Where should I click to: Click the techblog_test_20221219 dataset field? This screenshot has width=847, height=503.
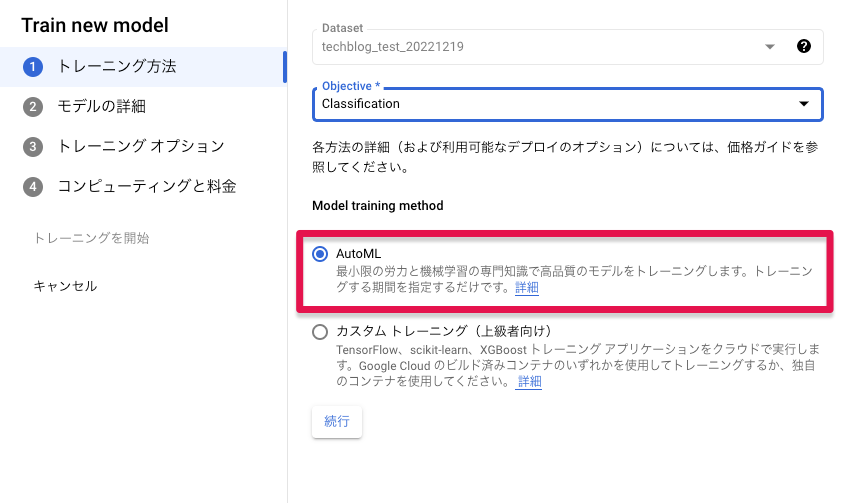pos(530,47)
